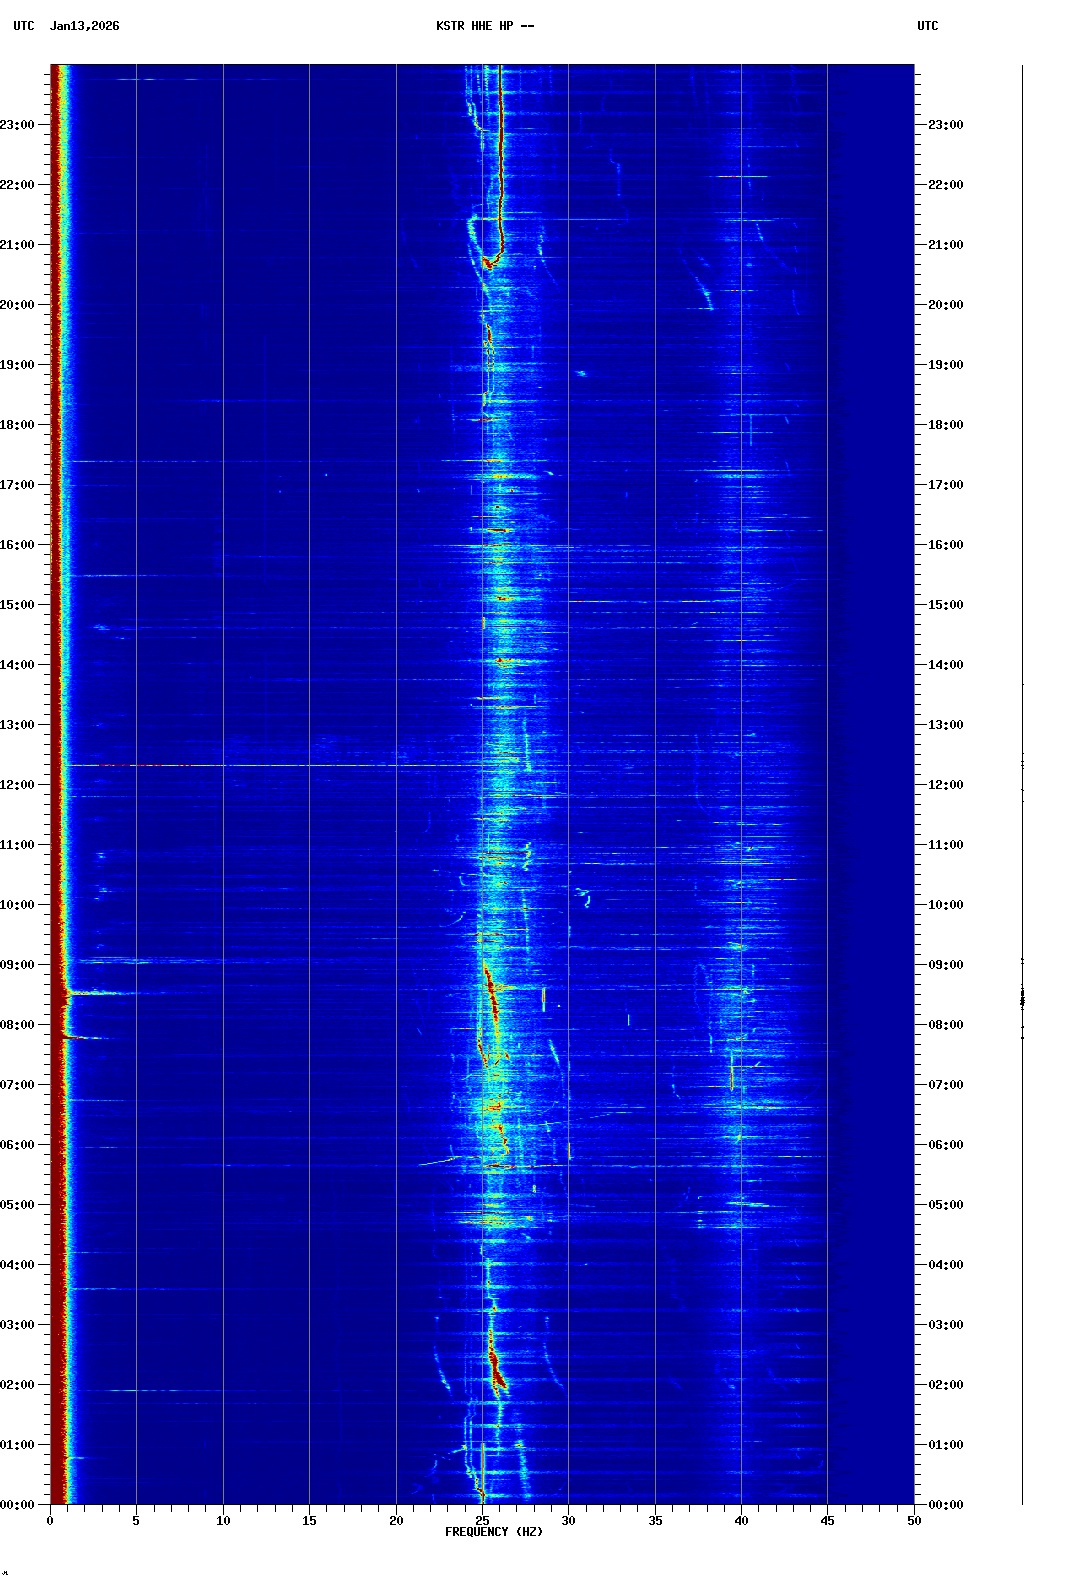Screen dimensions: 1066x1584
Task: Select the 23:00 label on the left time axis
Action: pyautogui.click(x=18, y=125)
